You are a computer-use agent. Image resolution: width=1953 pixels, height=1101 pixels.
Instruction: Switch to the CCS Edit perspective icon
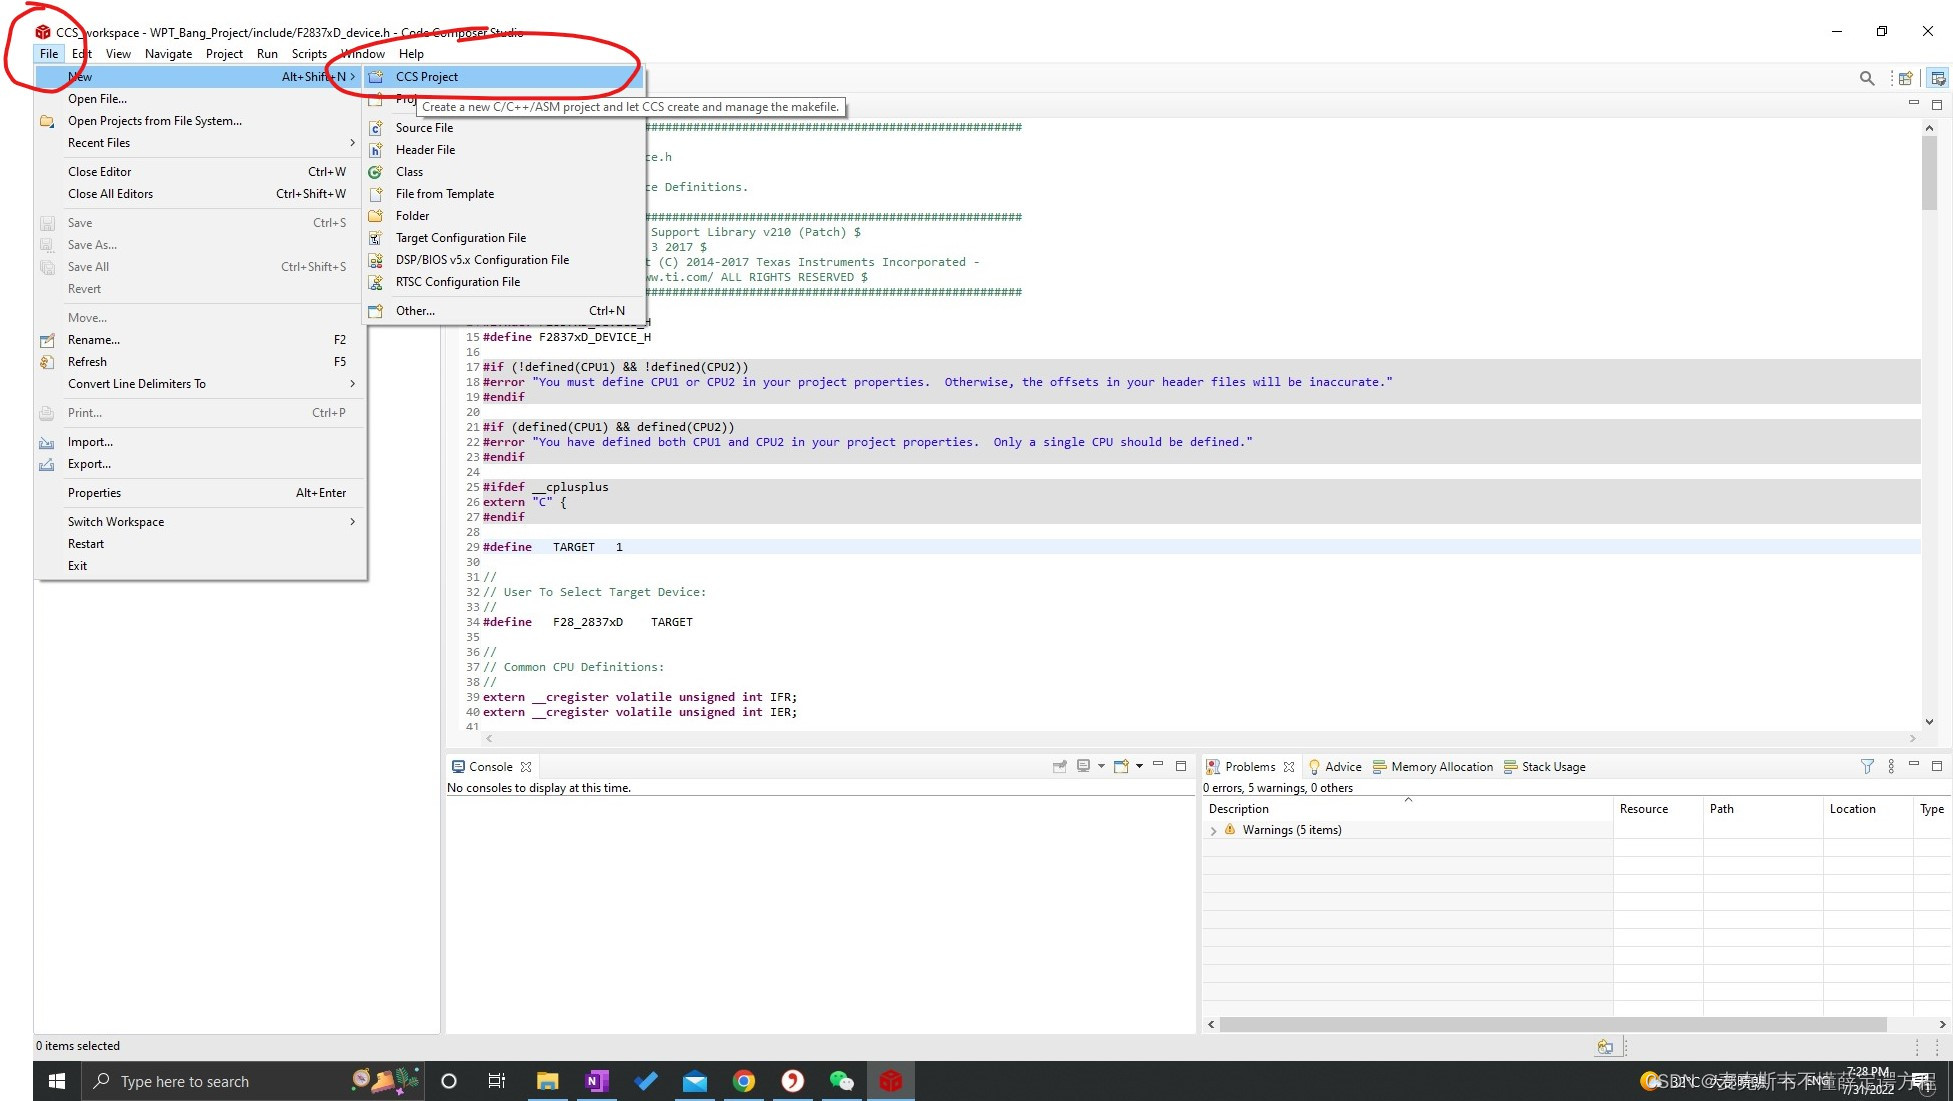click(x=1938, y=78)
